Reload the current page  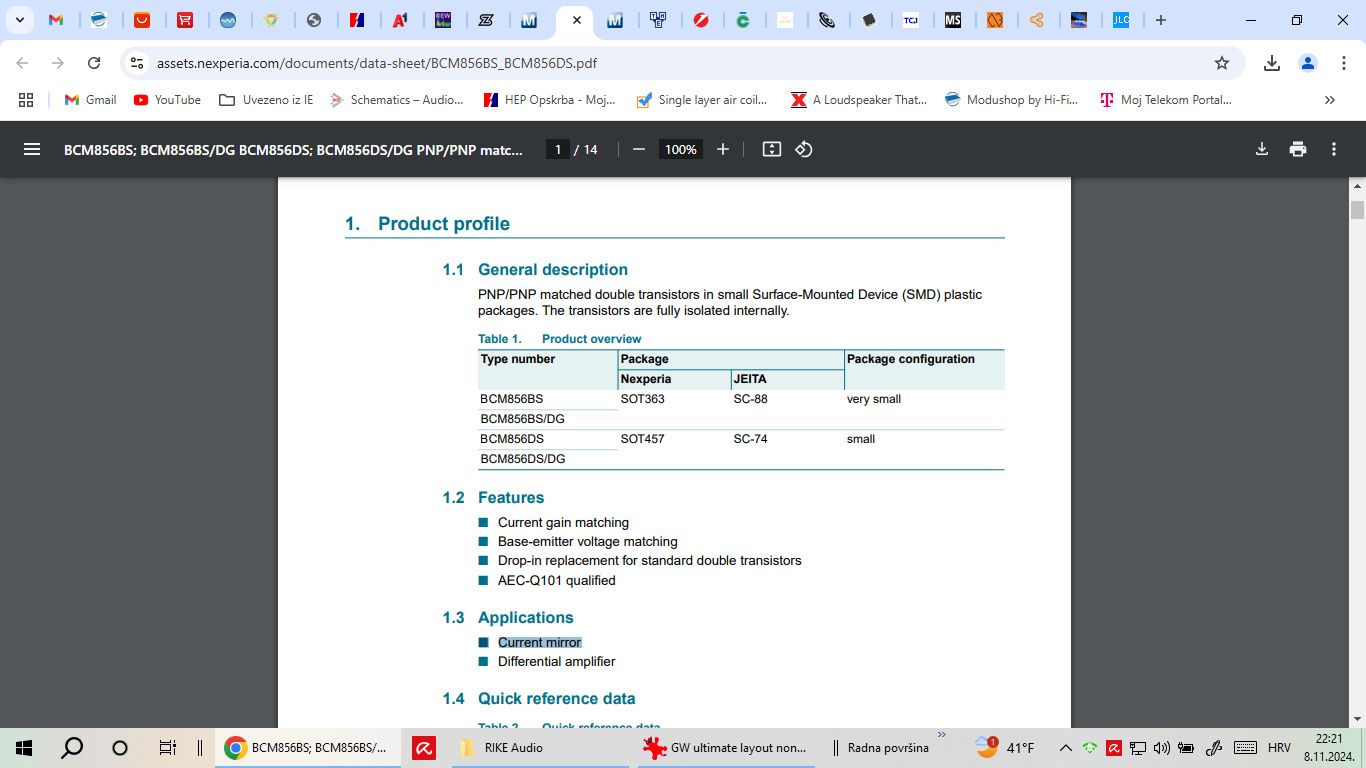pos(94,63)
